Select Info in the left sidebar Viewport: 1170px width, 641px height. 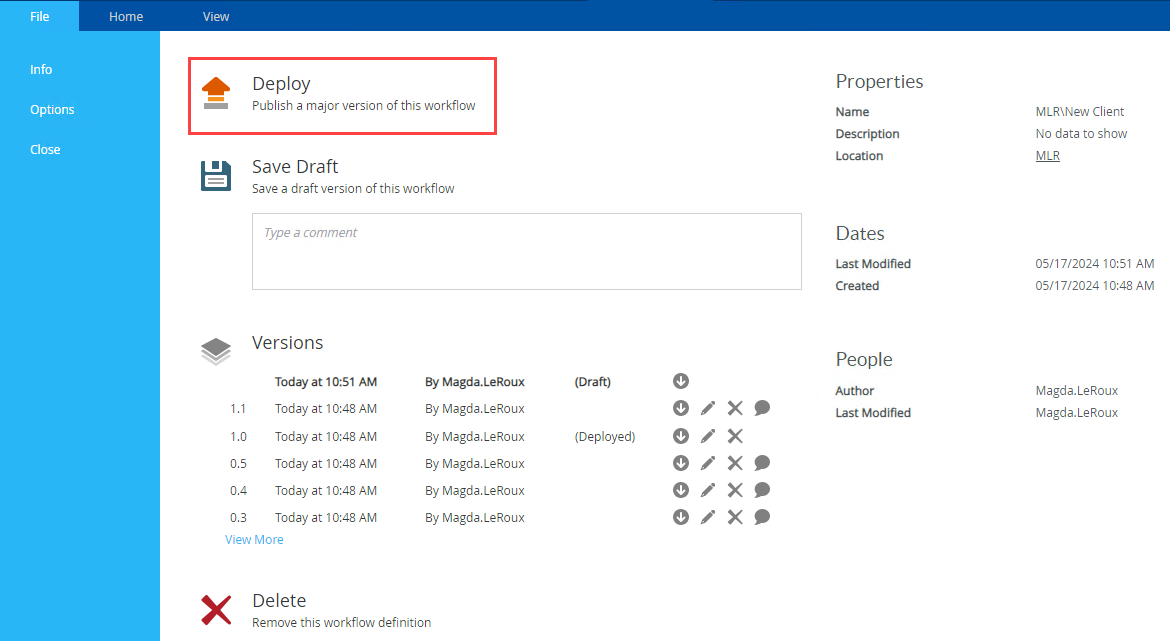pyautogui.click(x=41, y=70)
